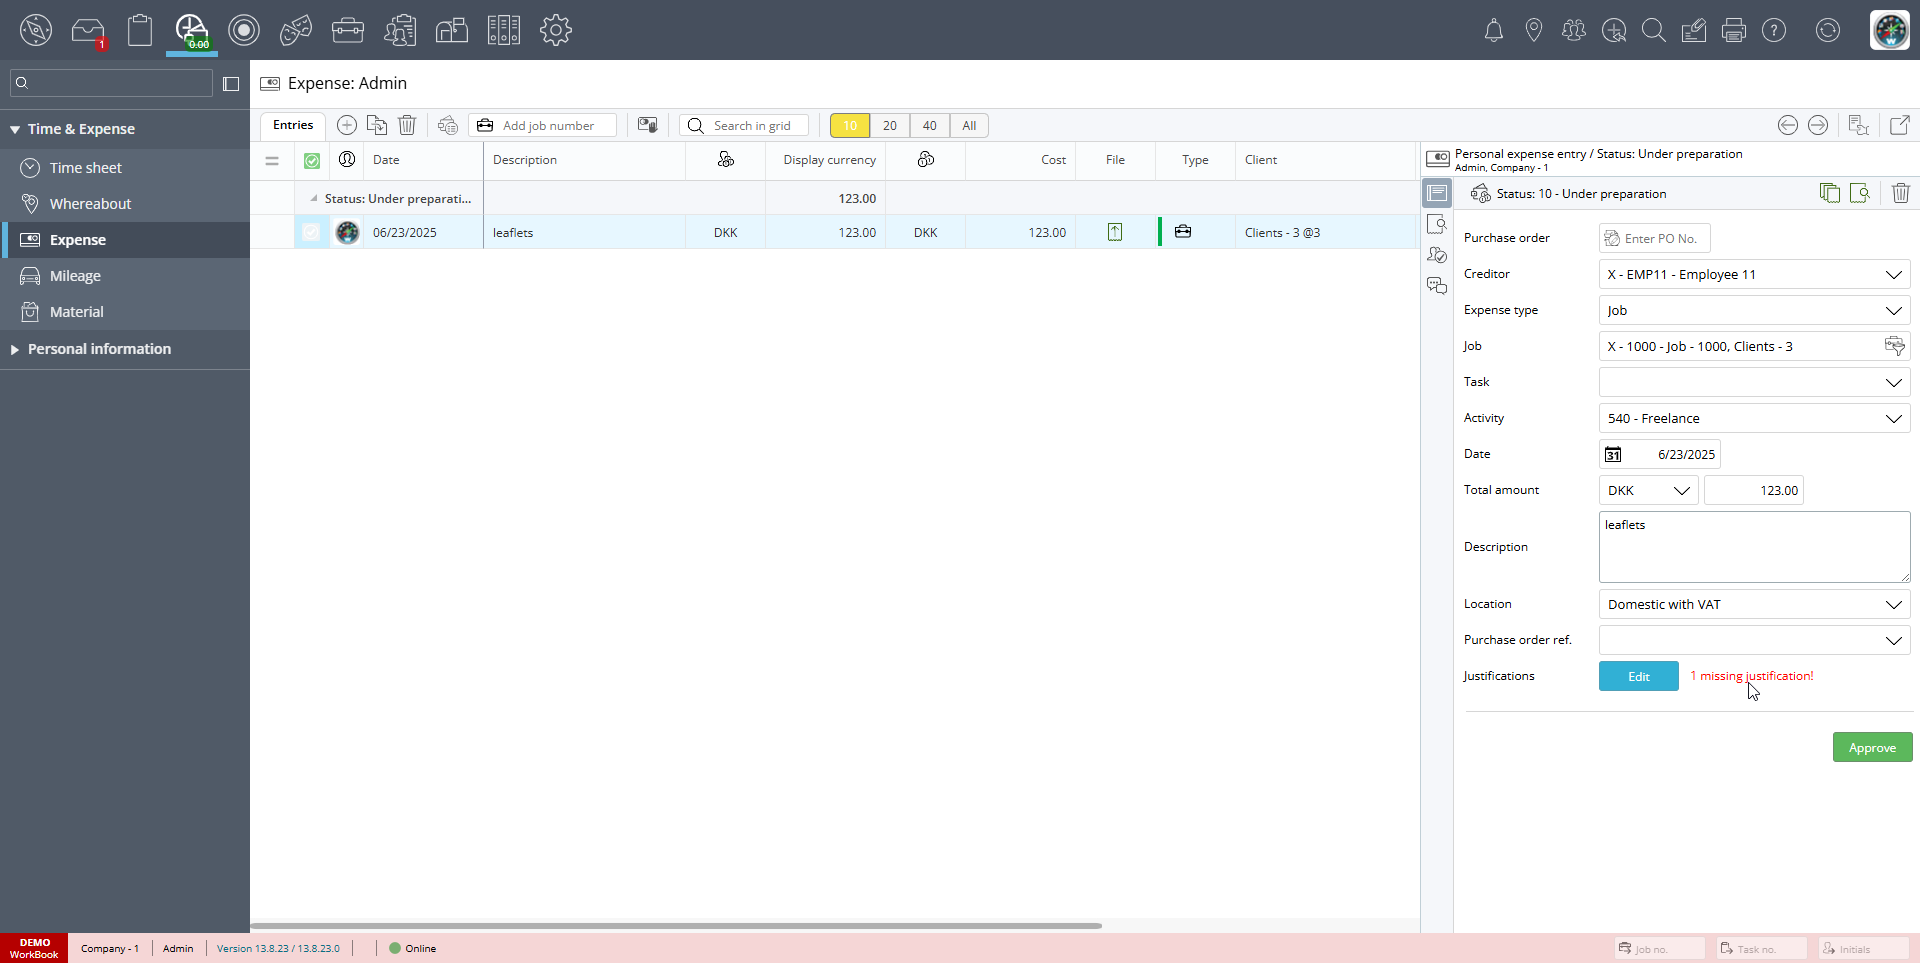Open the printer icon in top bar
This screenshot has width=1920, height=963.
[x=1733, y=31]
